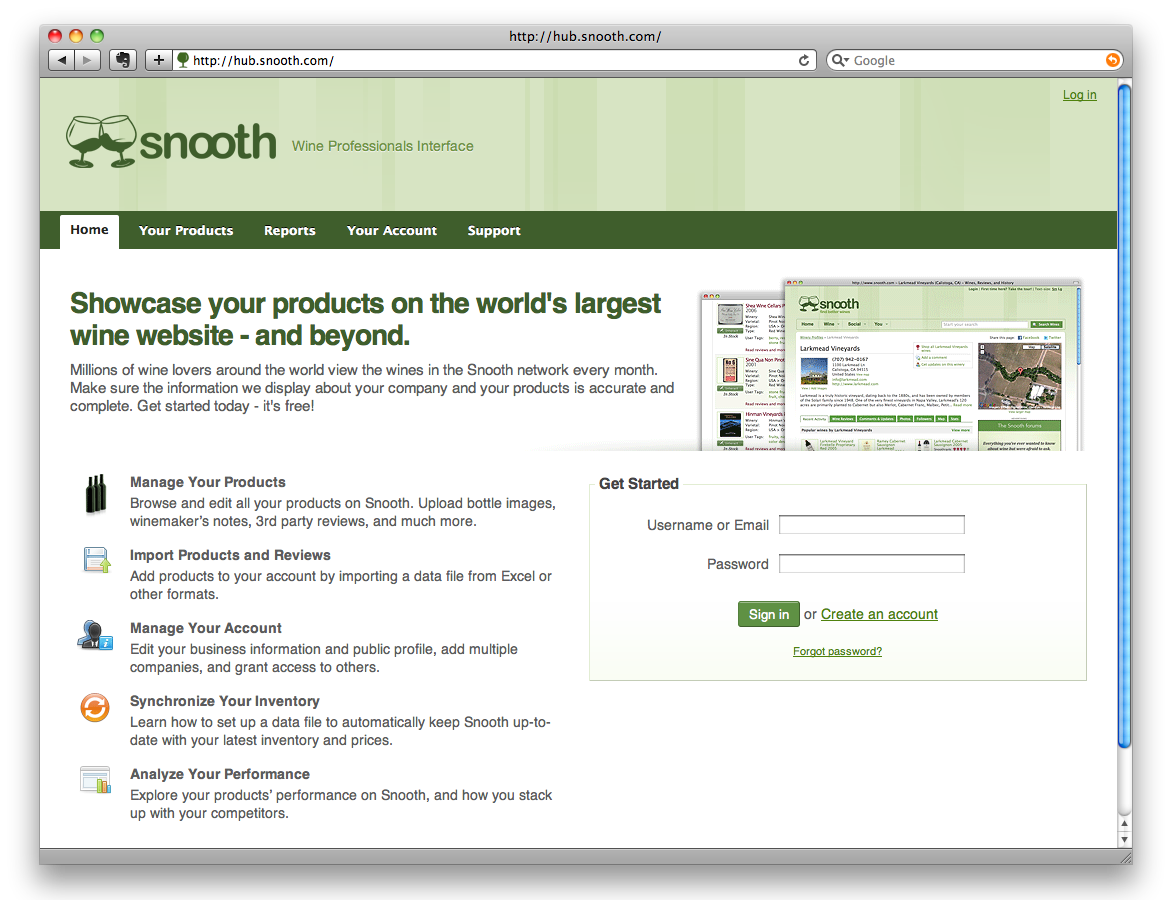Click the Snooth wine glasses logo

[x=171, y=141]
